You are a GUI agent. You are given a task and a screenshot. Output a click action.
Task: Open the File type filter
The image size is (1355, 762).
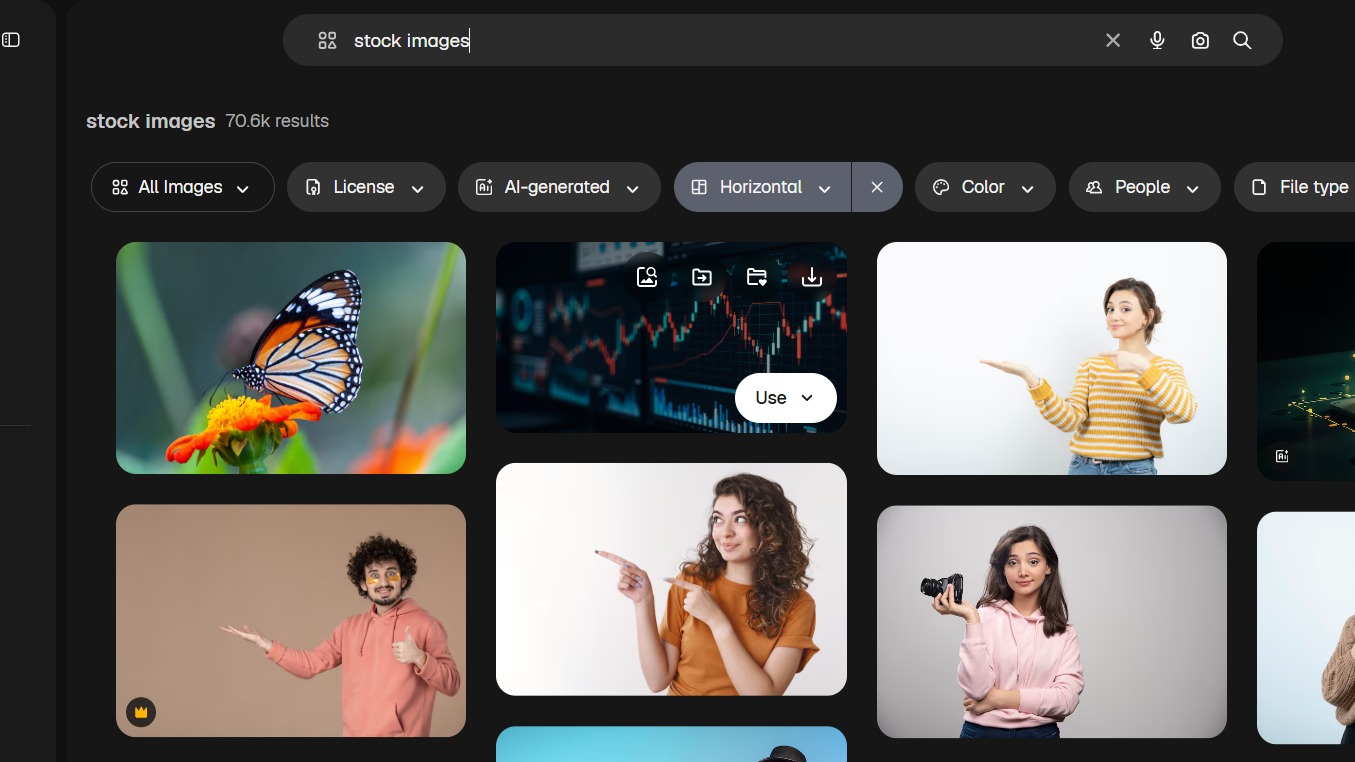coord(1295,187)
